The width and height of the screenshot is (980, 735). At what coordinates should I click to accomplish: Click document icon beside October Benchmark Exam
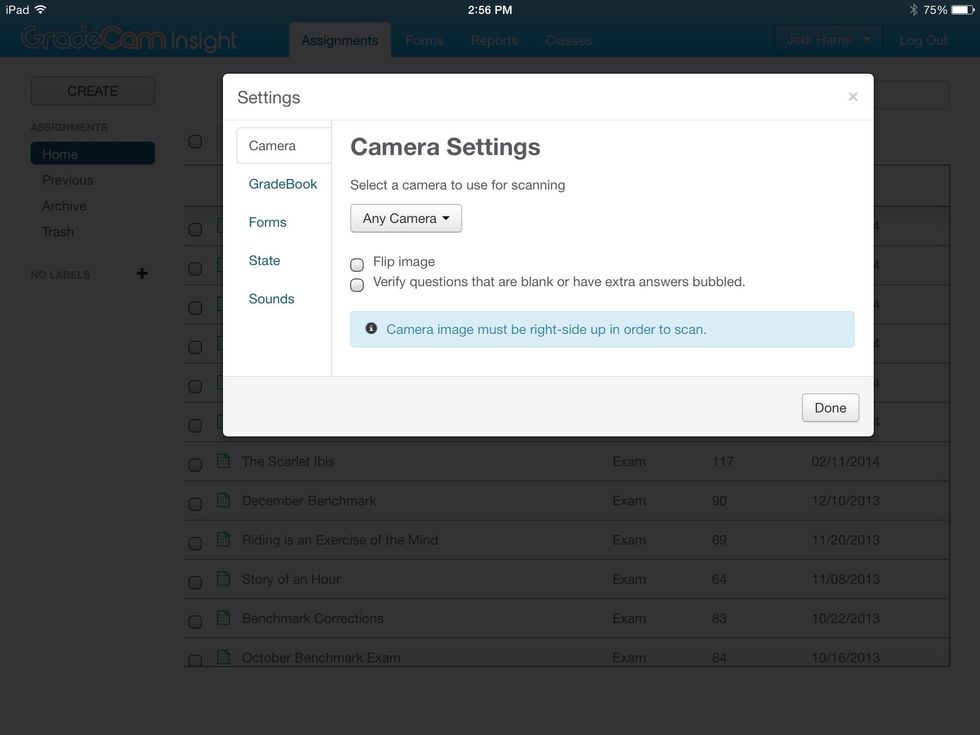pyautogui.click(x=223, y=658)
